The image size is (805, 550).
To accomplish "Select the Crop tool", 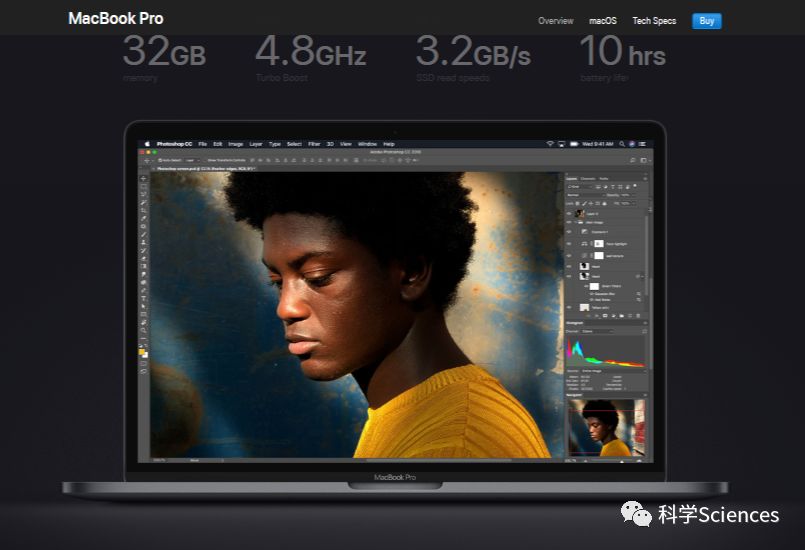I will coord(143,210).
